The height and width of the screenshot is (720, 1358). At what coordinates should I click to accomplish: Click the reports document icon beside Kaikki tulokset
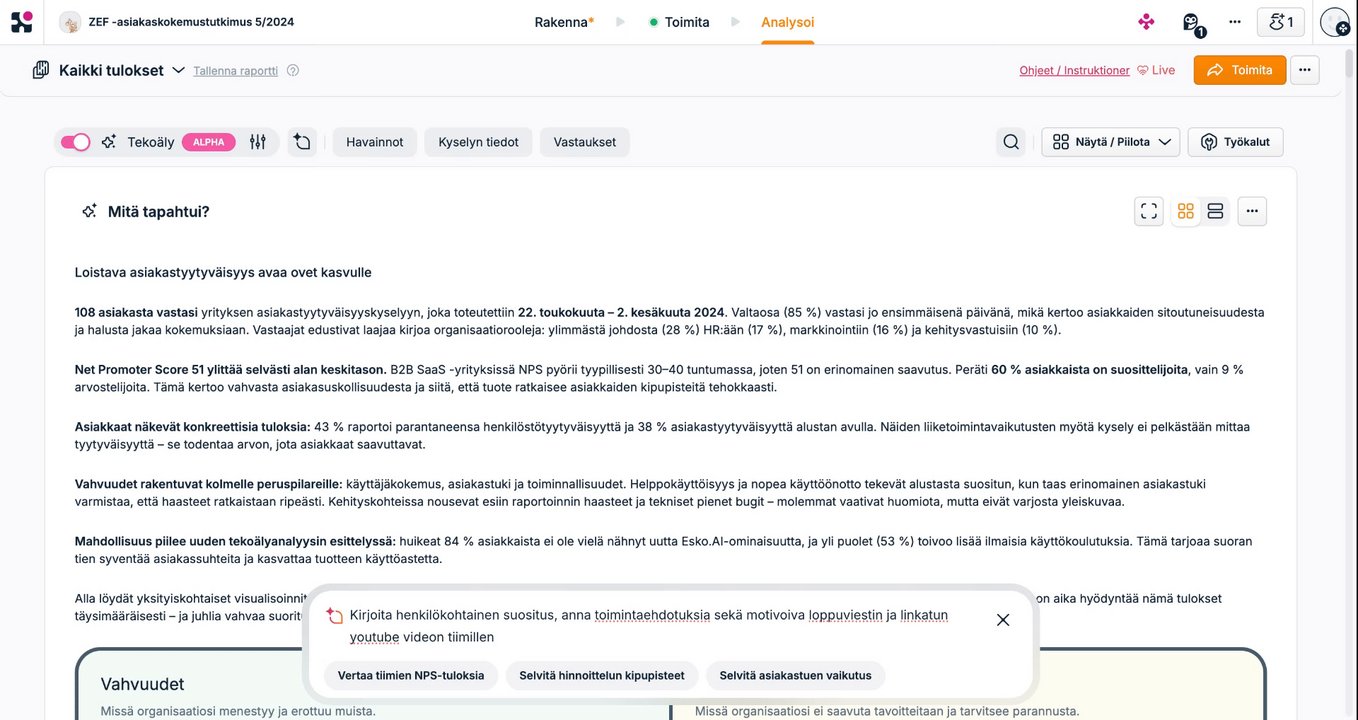(x=41, y=70)
